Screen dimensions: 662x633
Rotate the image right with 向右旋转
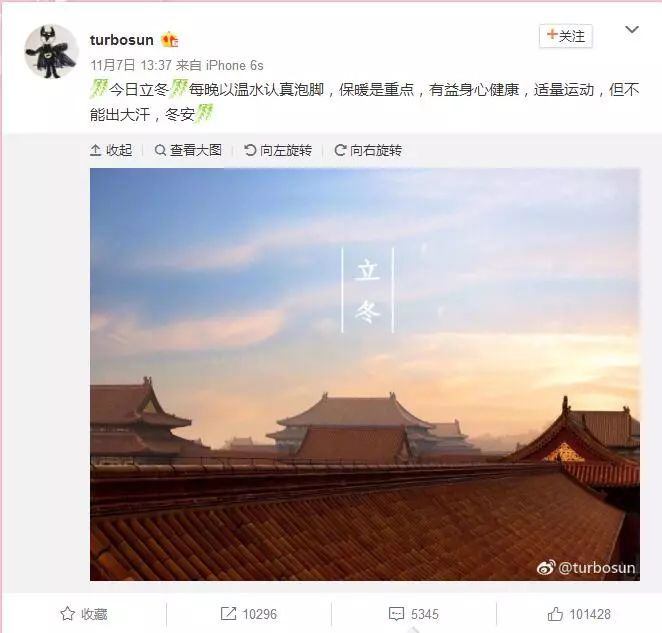368,150
